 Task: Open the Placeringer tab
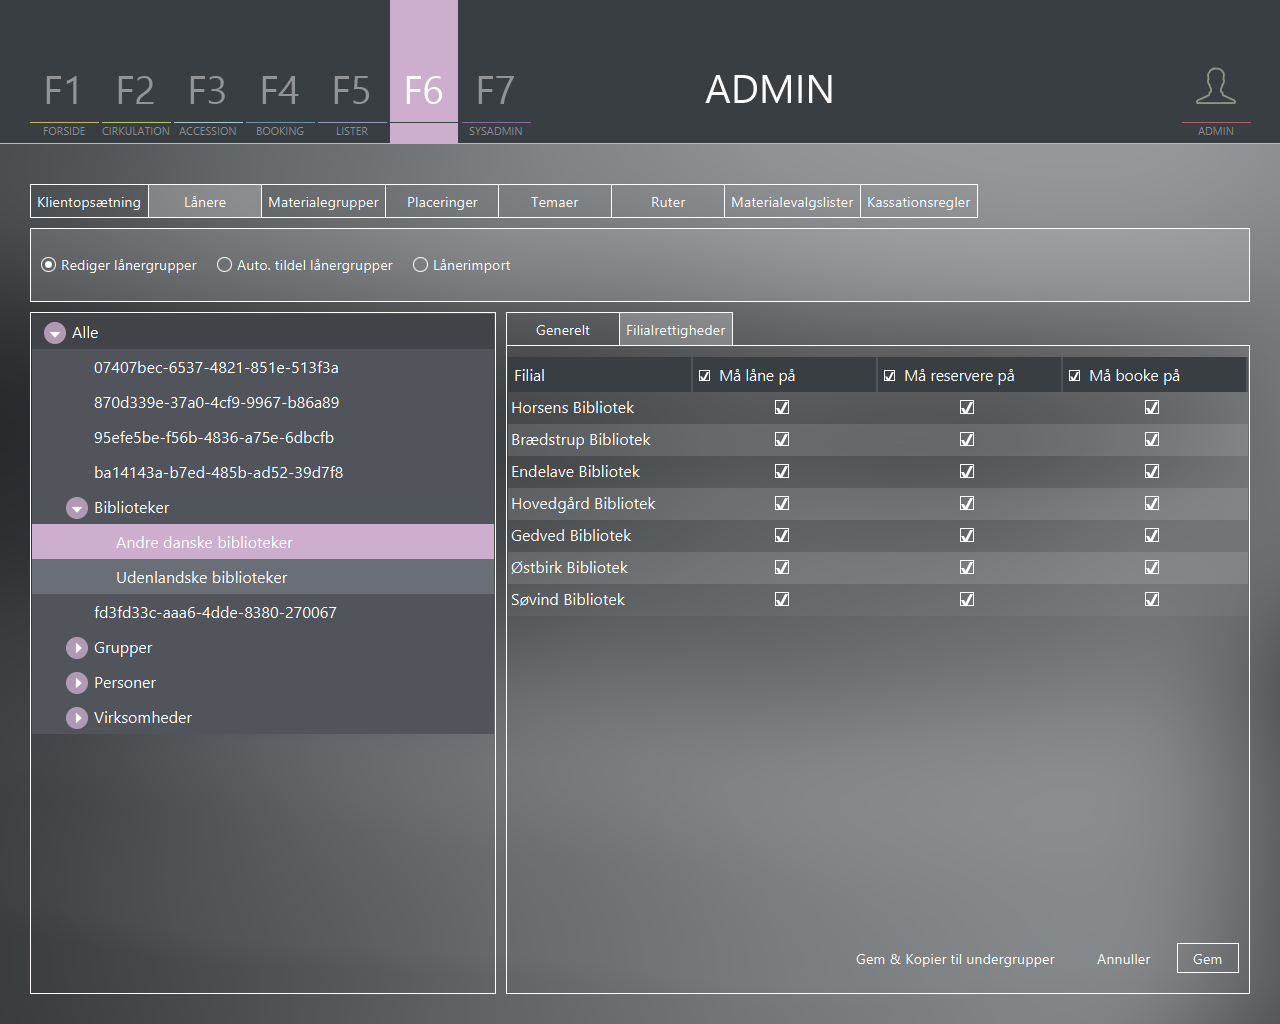point(442,201)
